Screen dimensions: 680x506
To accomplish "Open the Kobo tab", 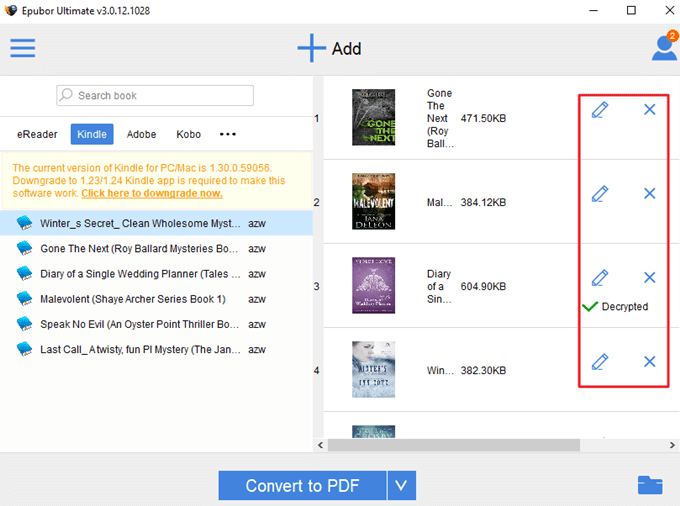I will pos(188,134).
